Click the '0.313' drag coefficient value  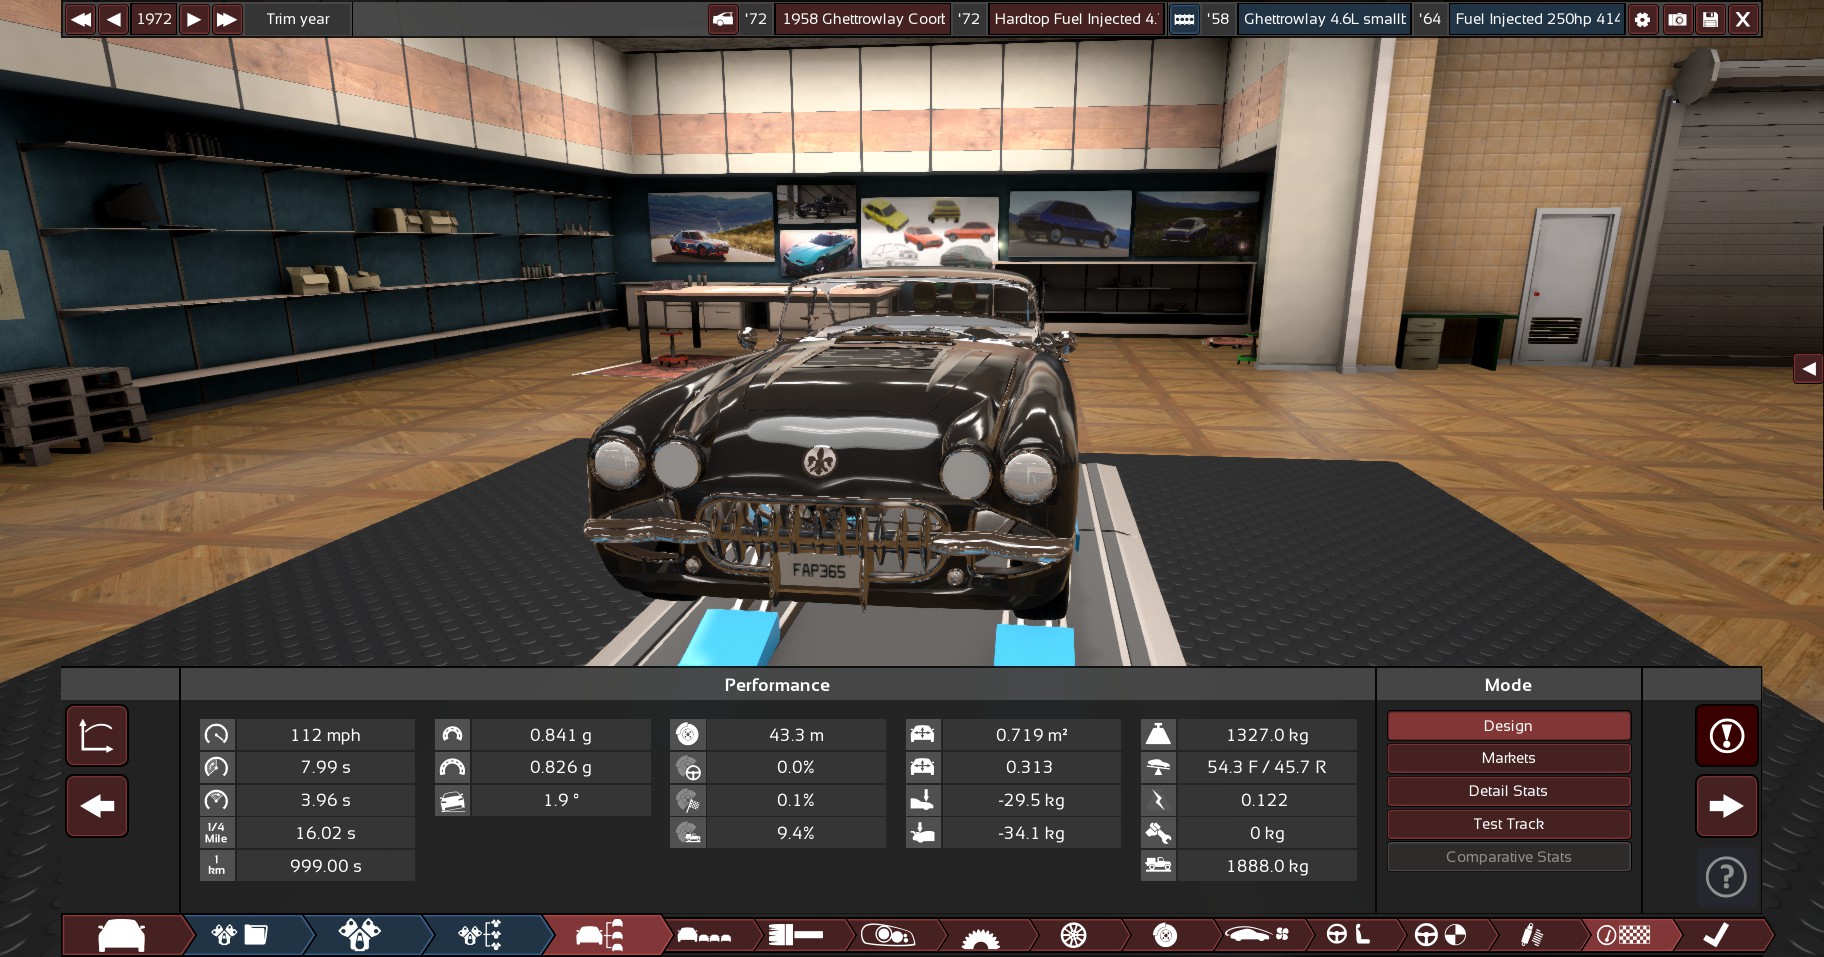pos(1032,767)
